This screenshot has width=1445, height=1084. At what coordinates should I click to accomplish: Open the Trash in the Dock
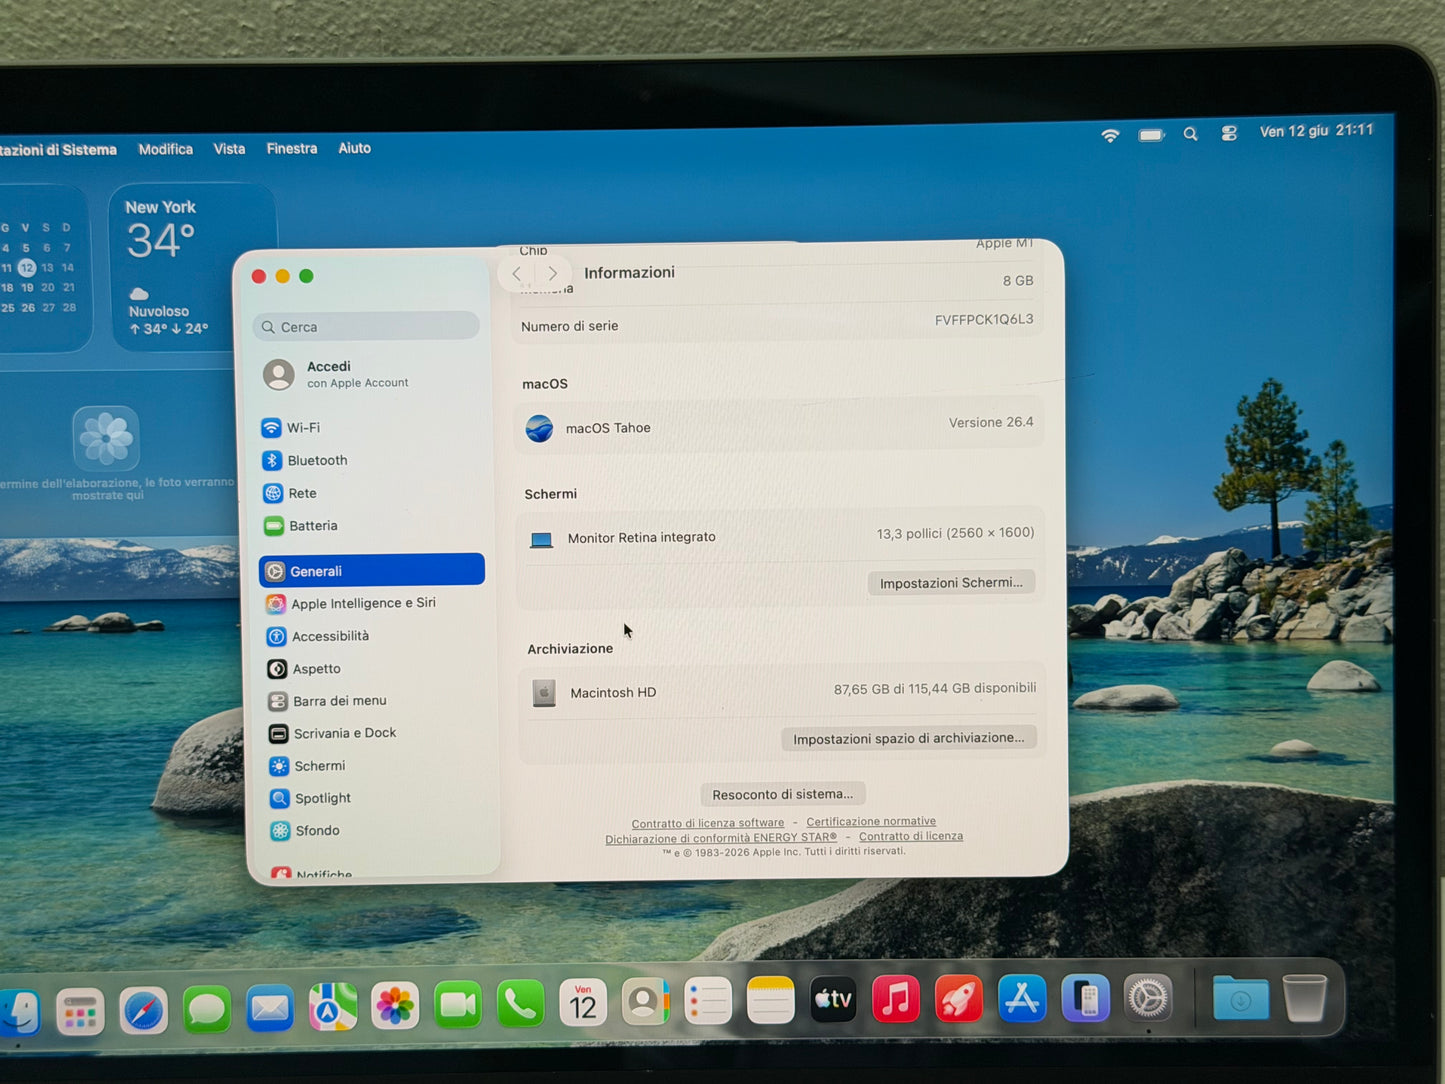coord(1304,998)
